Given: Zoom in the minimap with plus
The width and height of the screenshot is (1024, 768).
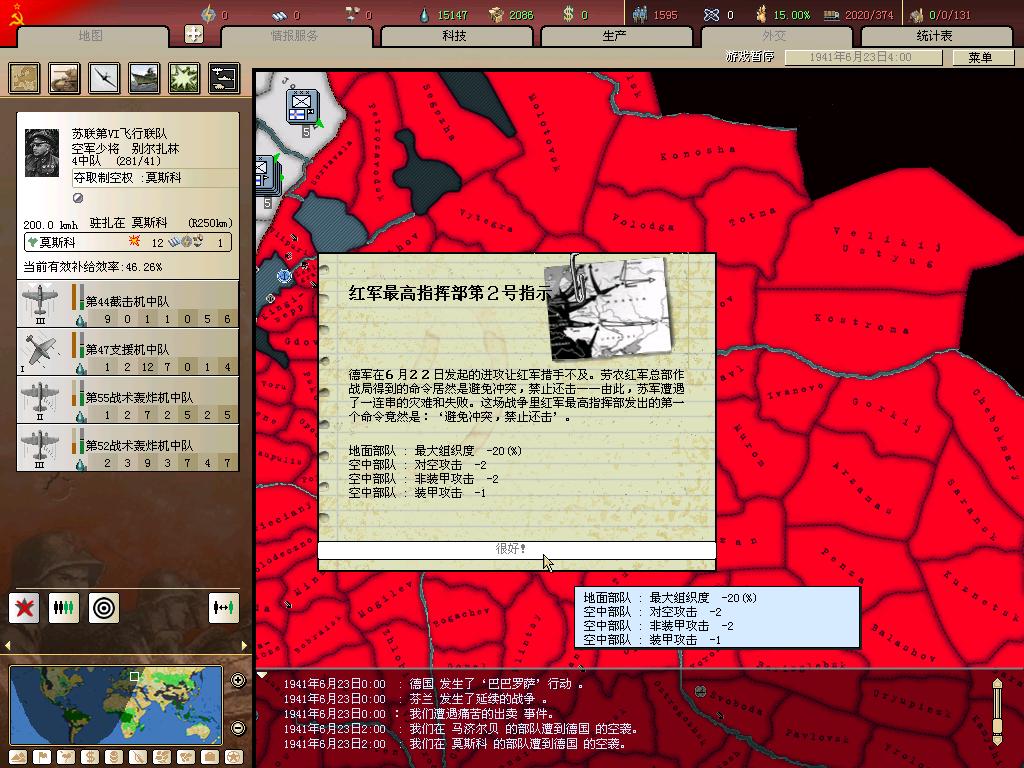Looking at the screenshot, I should [238, 680].
